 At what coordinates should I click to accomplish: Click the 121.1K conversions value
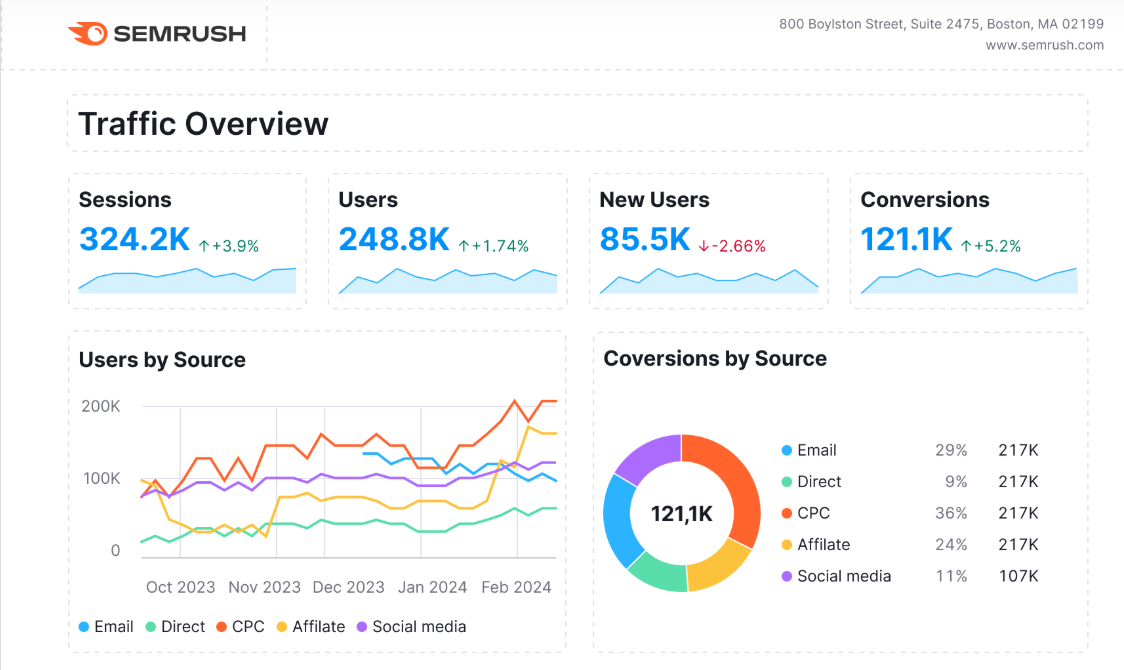pyautogui.click(x=907, y=239)
